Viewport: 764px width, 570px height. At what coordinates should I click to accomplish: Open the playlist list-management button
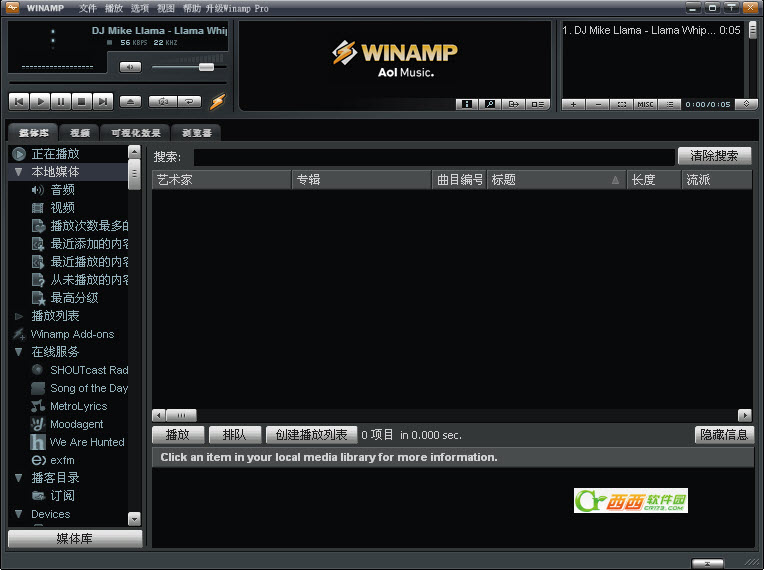(669, 104)
